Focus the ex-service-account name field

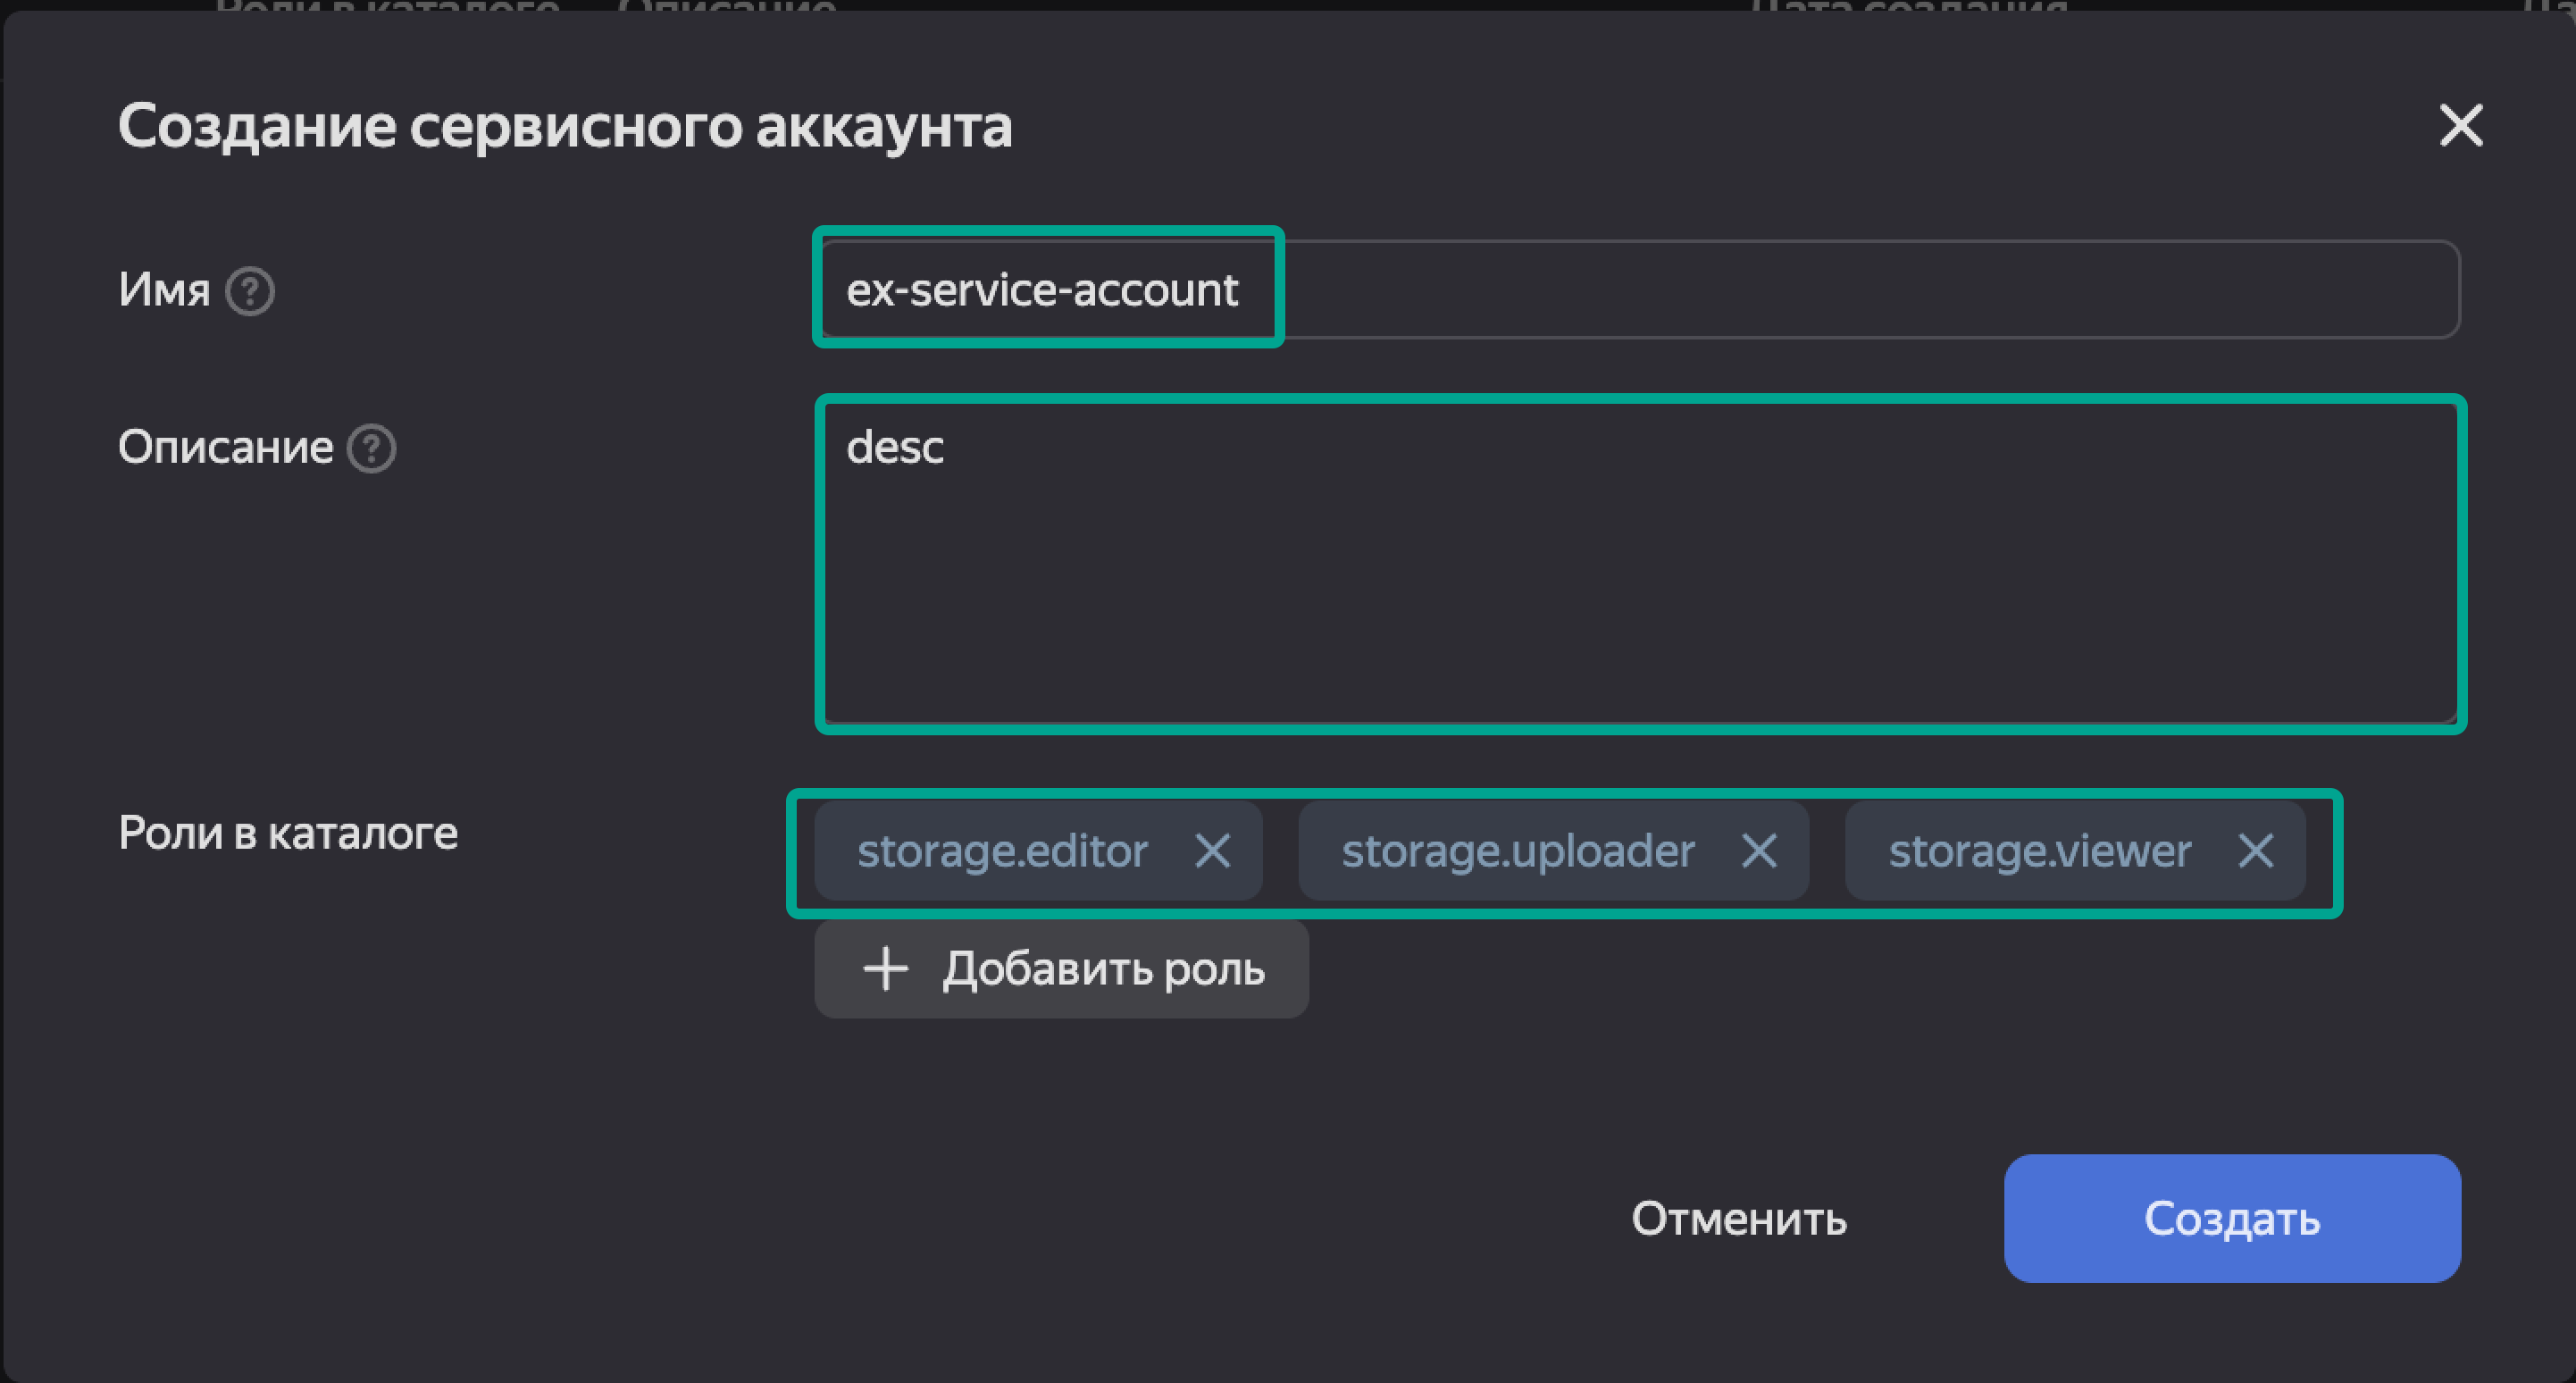[x=1042, y=290]
